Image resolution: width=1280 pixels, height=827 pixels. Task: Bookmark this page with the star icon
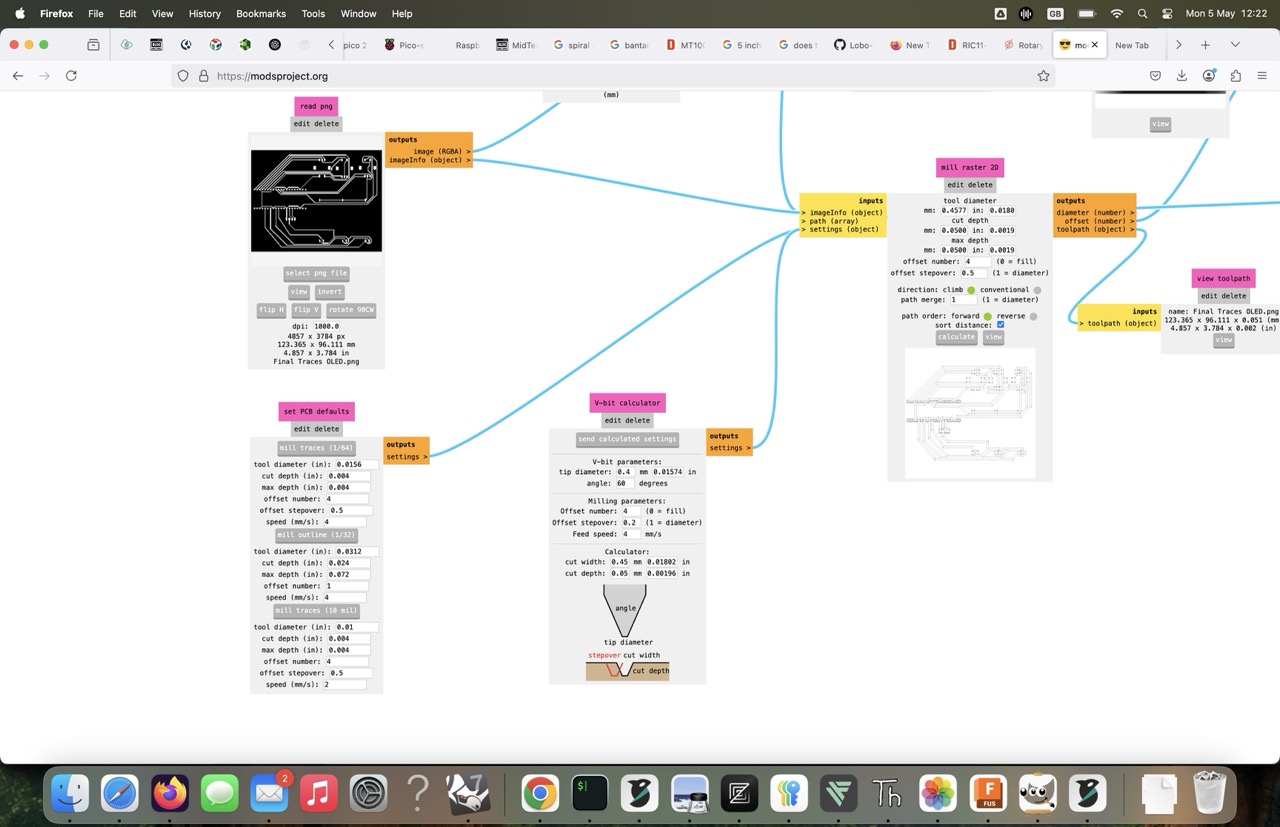coord(1043,76)
